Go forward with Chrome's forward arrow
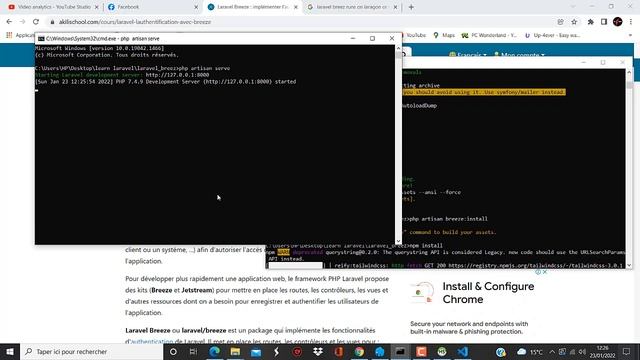The height and width of the screenshot is (360, 640). pos(22,22)
